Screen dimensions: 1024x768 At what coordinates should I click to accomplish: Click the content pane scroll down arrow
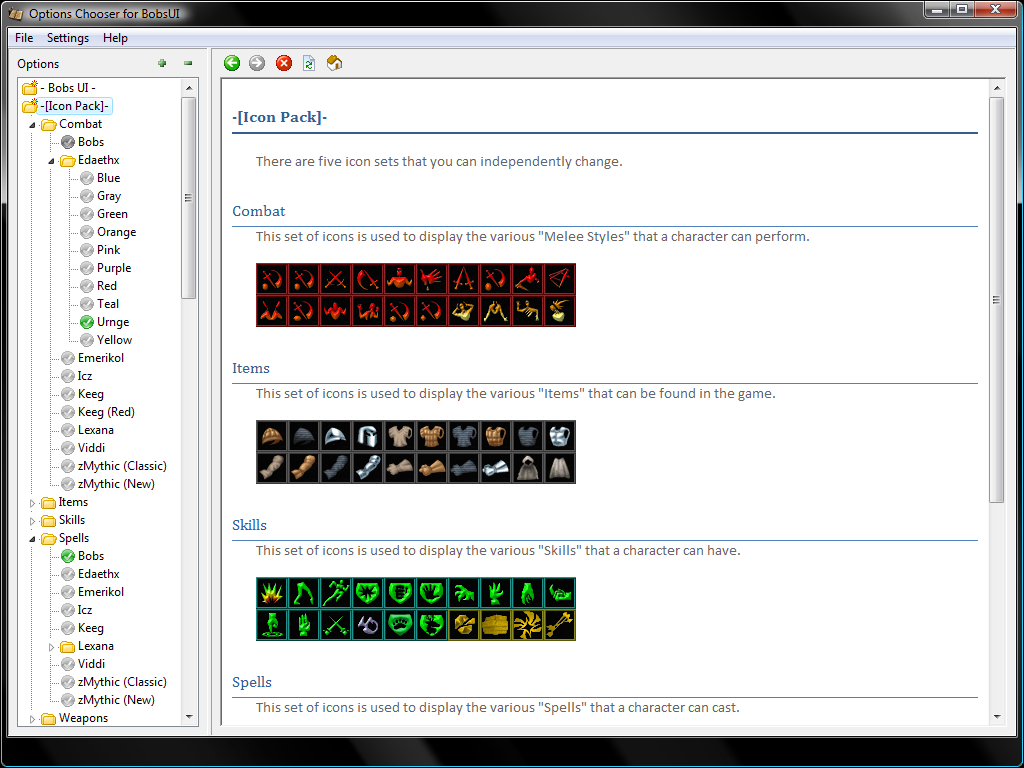click(x=996, y=717)
